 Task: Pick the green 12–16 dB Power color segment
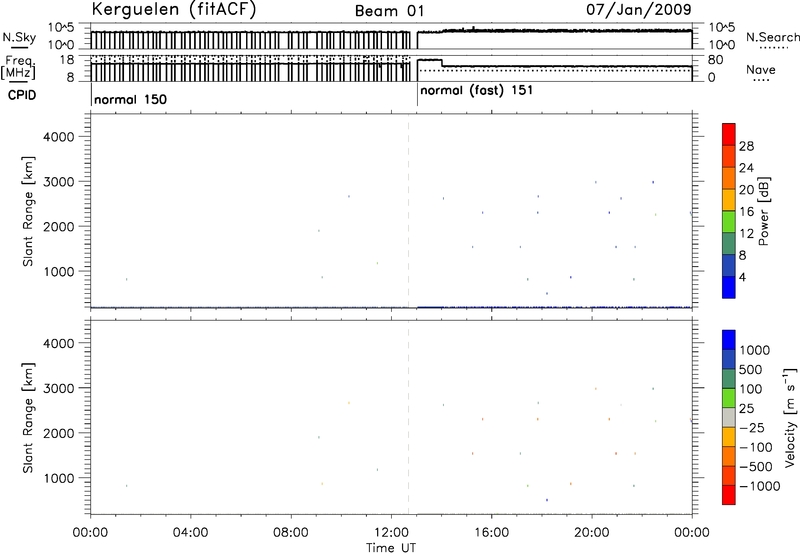click(729, 222)
